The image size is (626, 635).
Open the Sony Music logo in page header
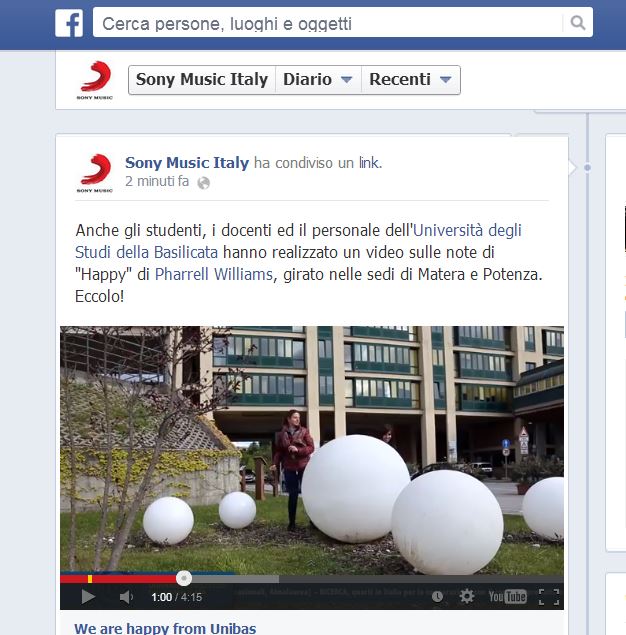(95, 80)
